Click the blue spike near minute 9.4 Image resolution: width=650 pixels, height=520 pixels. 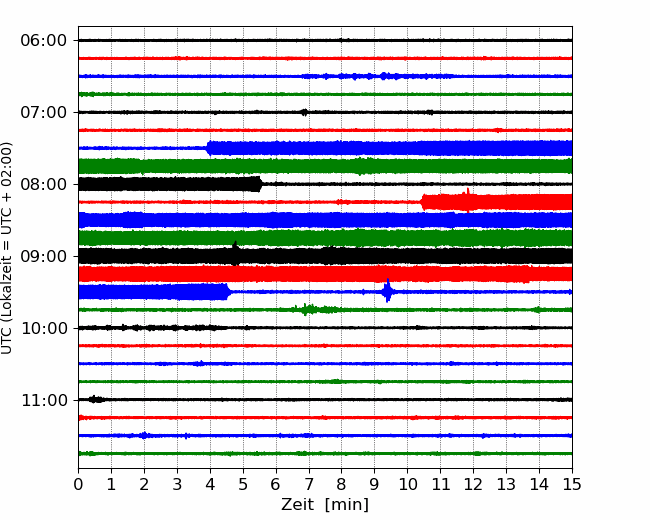[388, 290]
